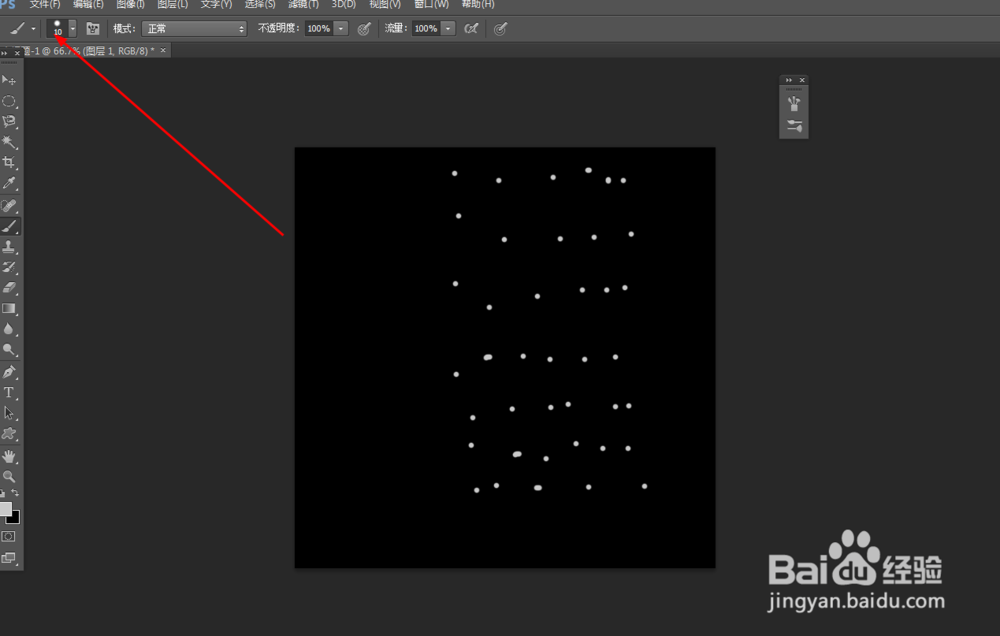Screen dimensions: 1000x636
Task: Open the flow slider dropdown arrow
Action: pos(449,29)
